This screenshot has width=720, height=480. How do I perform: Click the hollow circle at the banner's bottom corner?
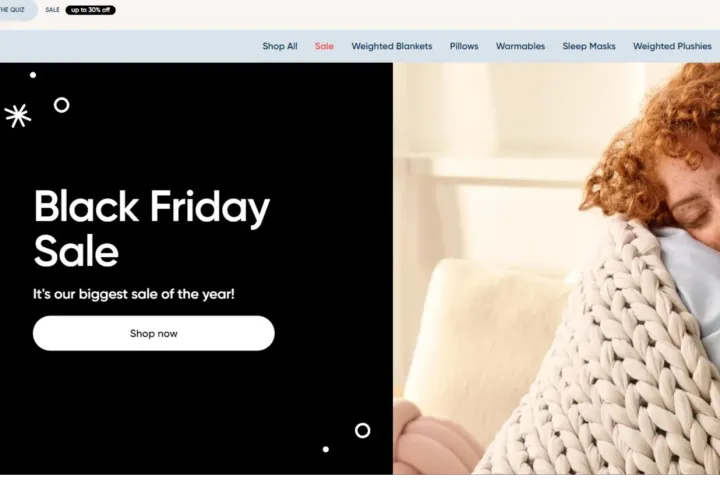(362, 430)
